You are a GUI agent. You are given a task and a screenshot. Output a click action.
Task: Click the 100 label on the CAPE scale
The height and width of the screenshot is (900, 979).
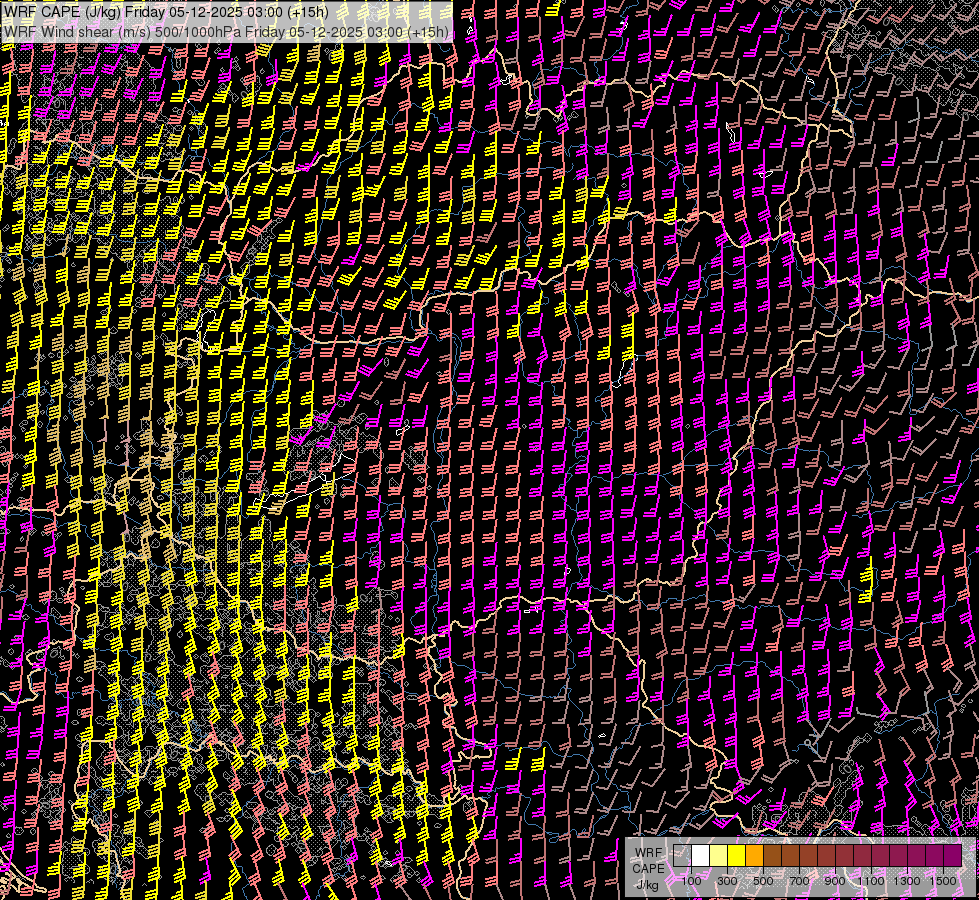(692, 881)
